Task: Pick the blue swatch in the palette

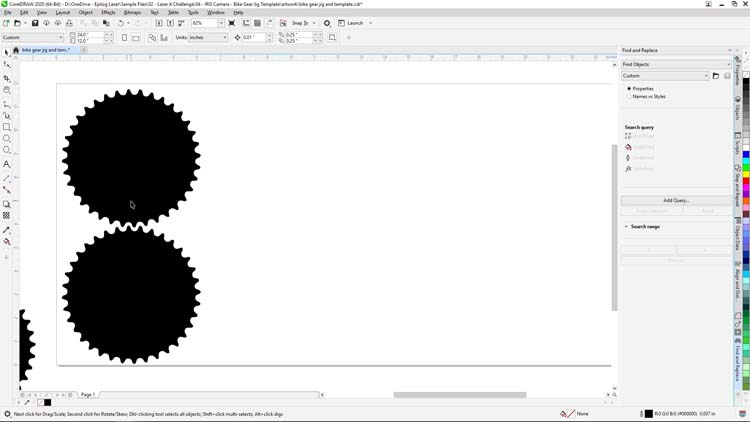Action: tap(746, 155)
